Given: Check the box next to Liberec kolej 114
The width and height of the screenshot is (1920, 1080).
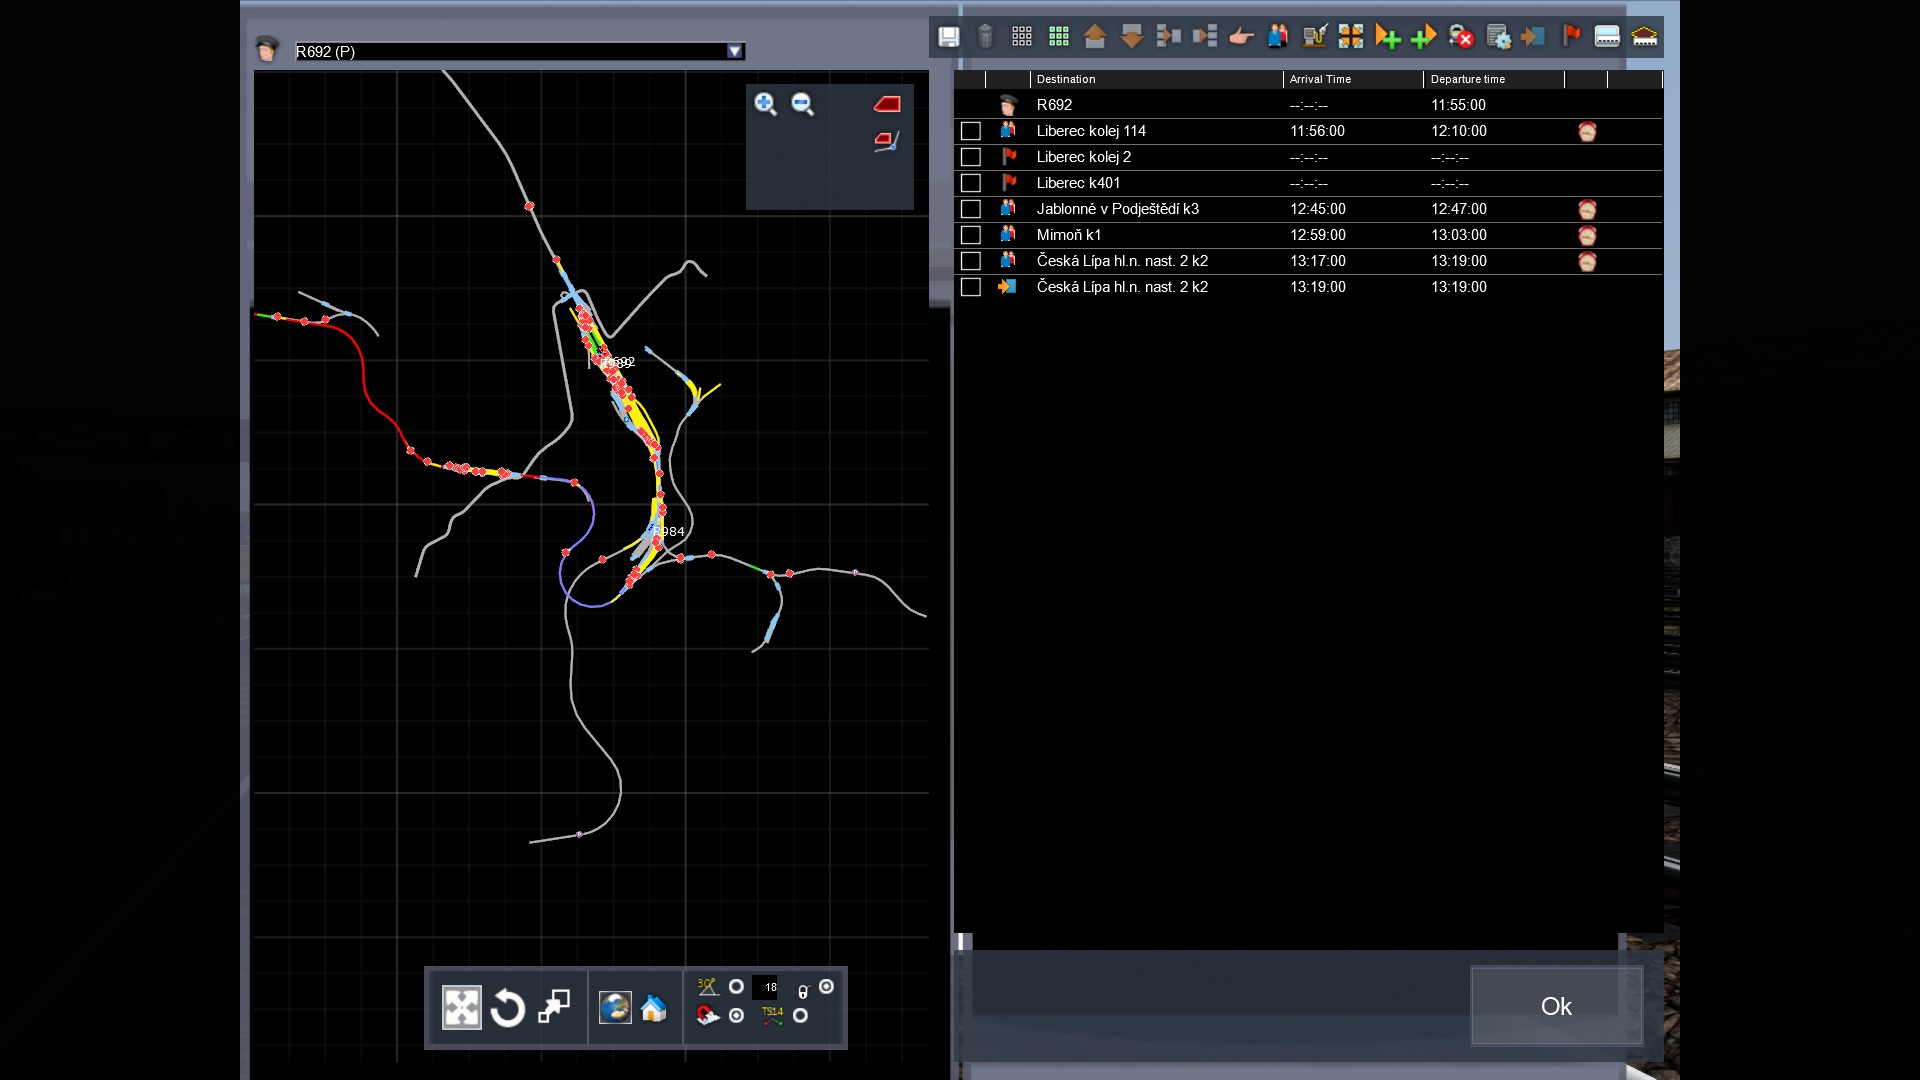Looking at the screenshot, I should 971,130.
